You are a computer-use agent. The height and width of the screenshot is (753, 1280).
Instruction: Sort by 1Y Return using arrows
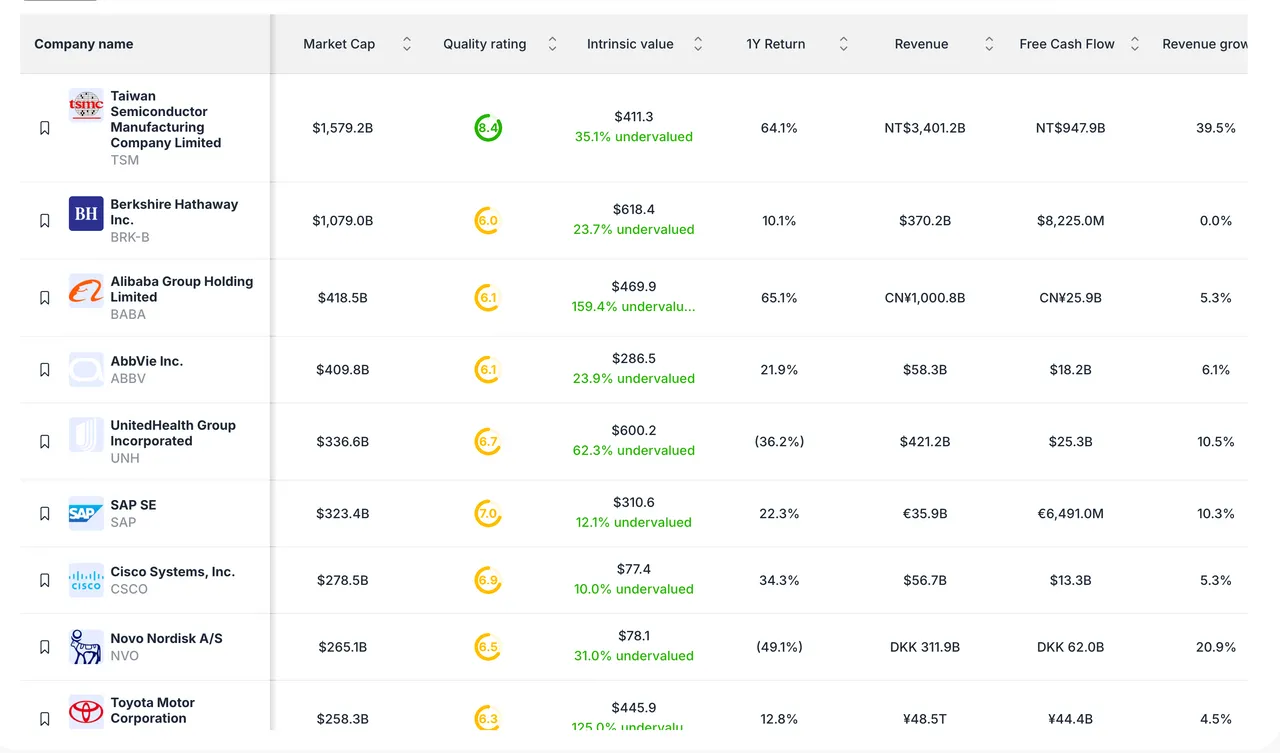coord(843,44)
